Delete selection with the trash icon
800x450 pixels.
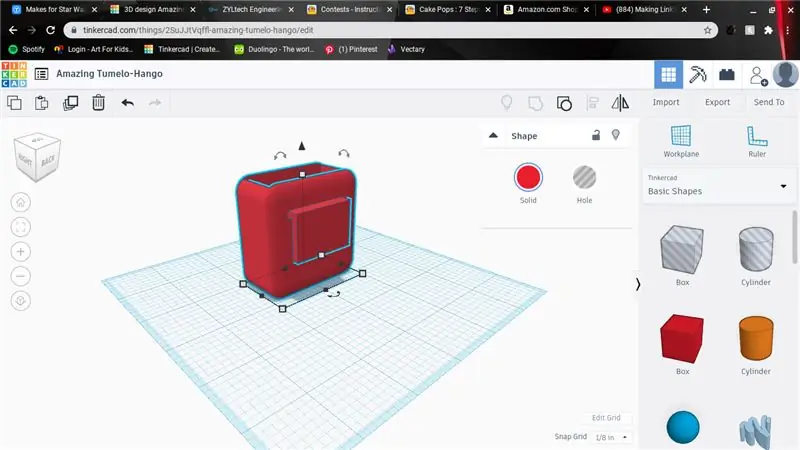point(98,103)
